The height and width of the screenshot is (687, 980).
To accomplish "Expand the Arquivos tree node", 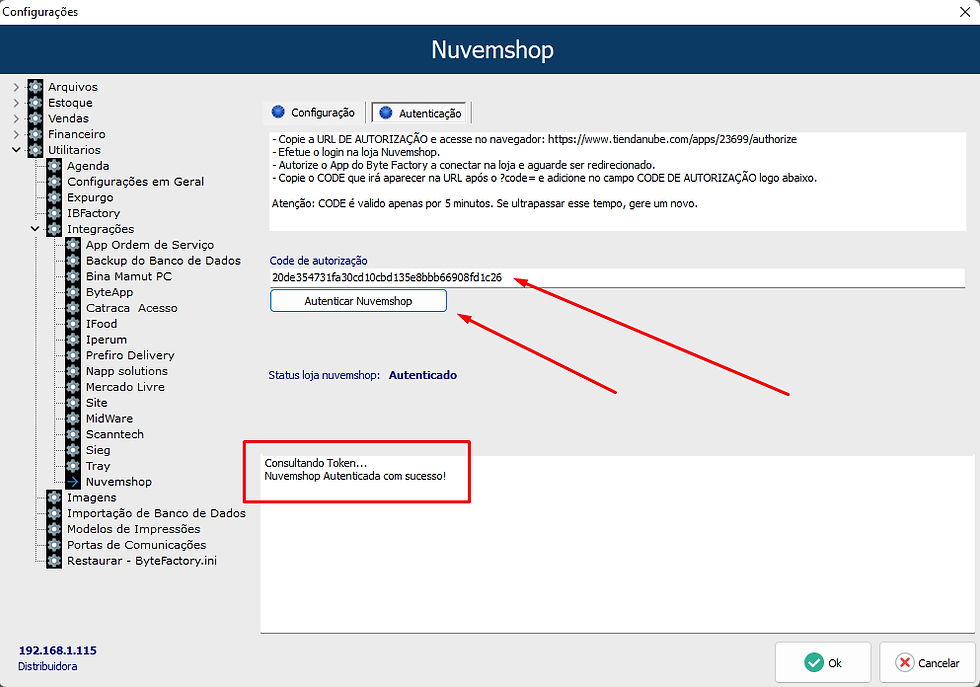I will point(16,87).
